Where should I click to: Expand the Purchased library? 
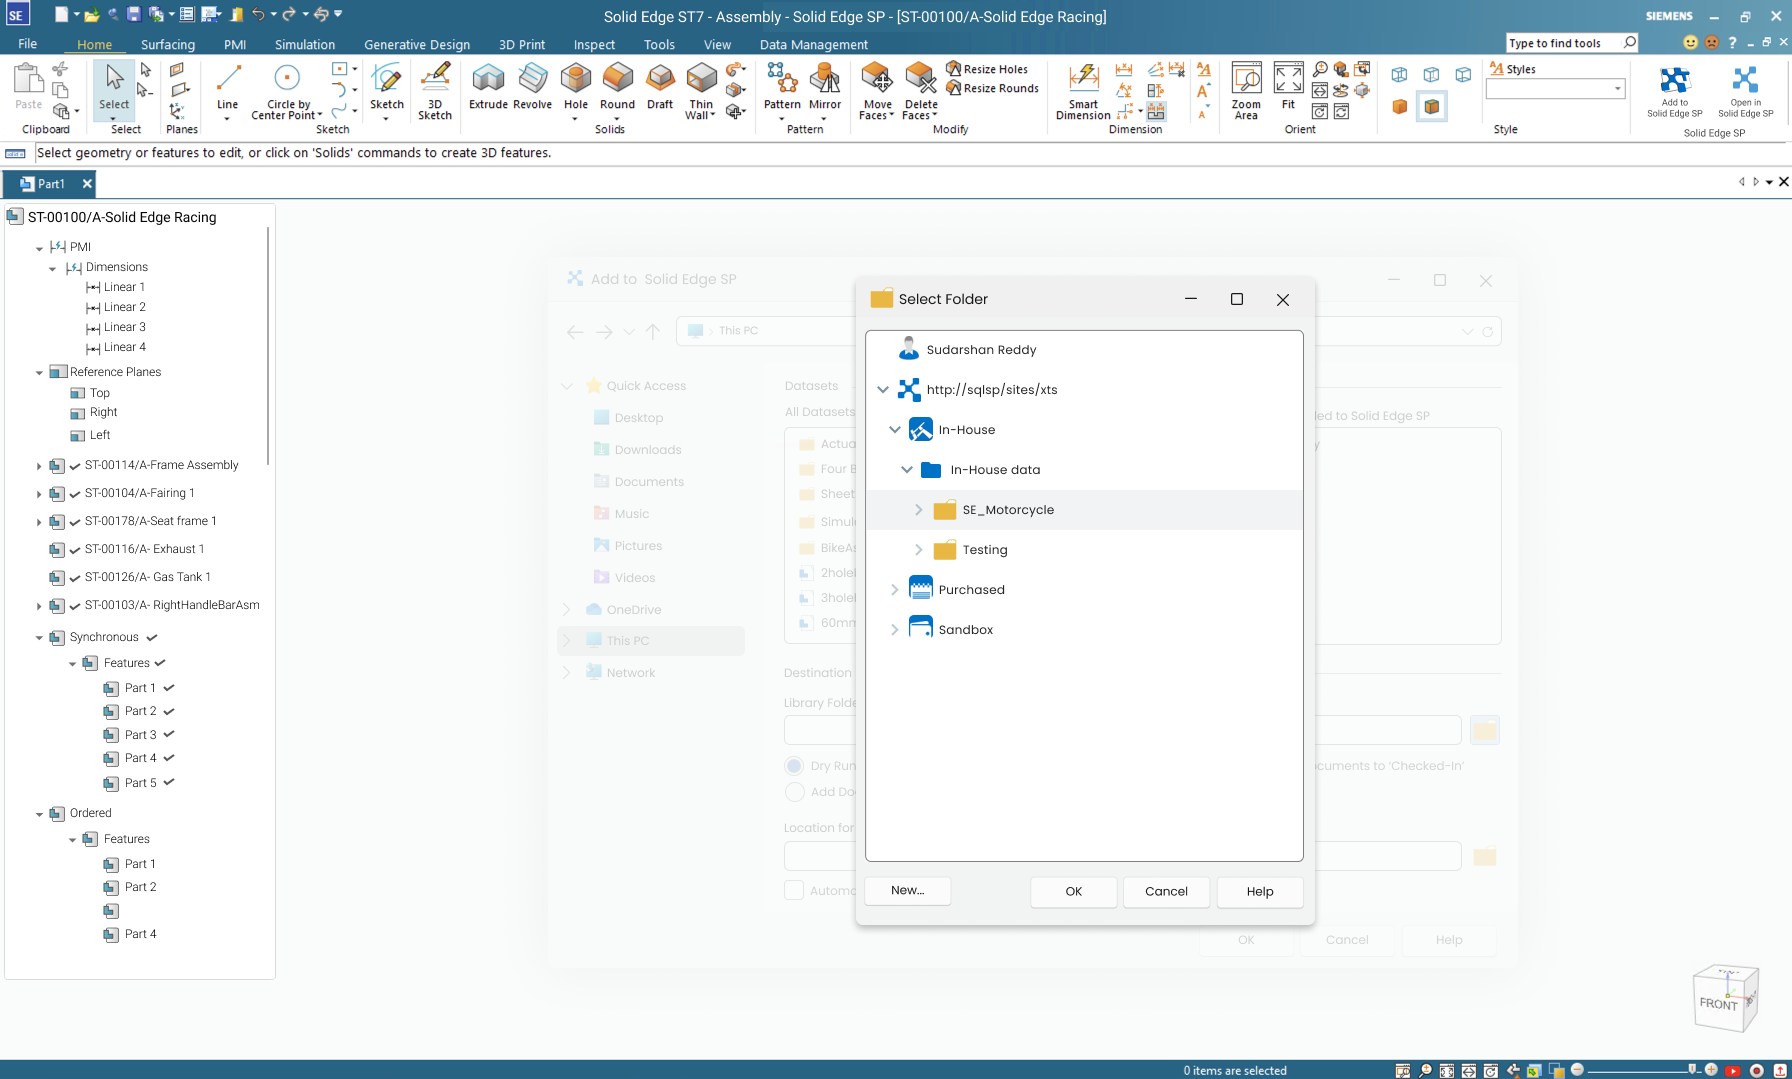(x=894, y=590)
